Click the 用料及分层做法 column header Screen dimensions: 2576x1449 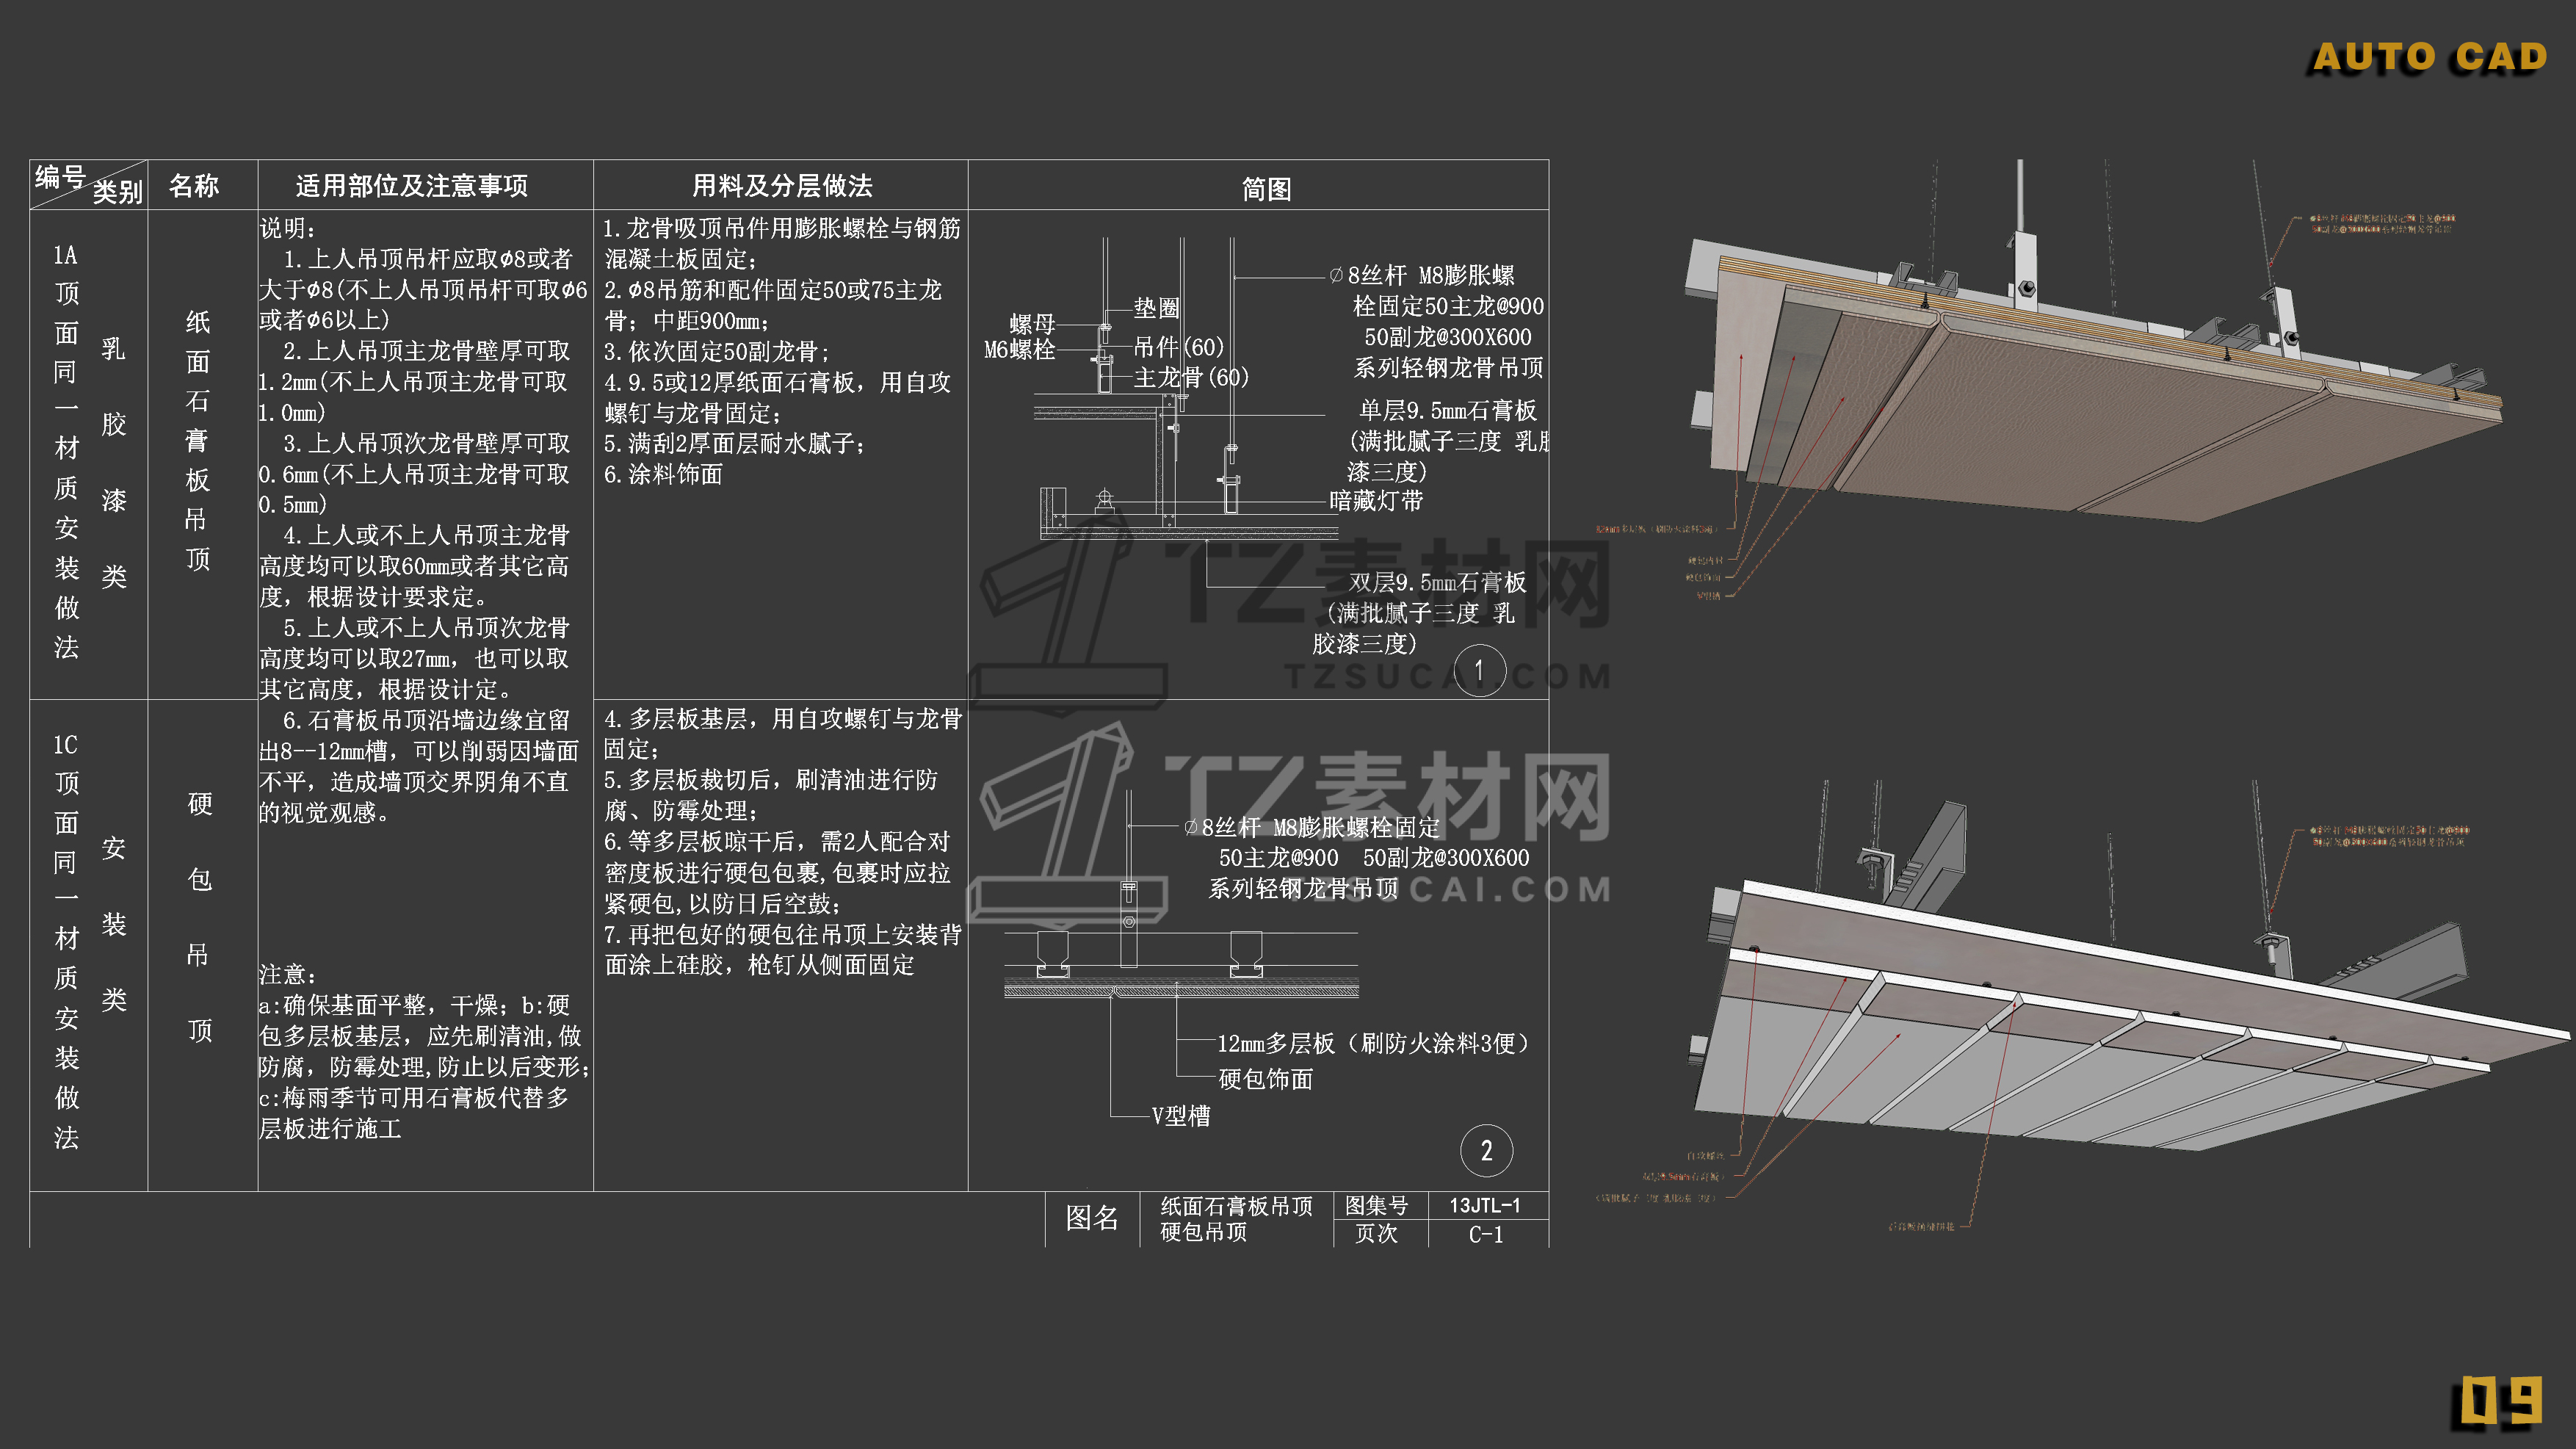click(782, 186)
